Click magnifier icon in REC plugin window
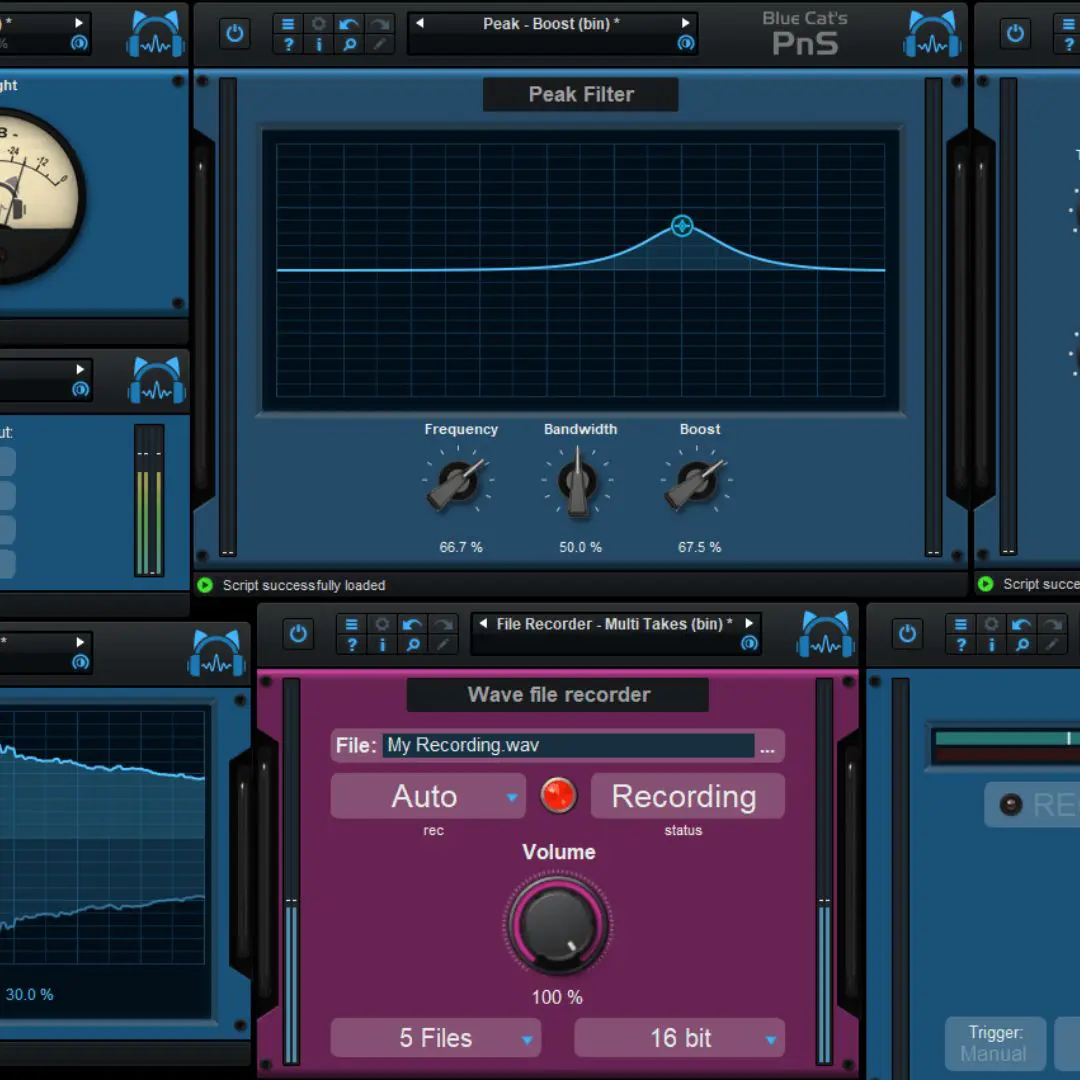Screen dimensions: 1080x1080 1021,645
